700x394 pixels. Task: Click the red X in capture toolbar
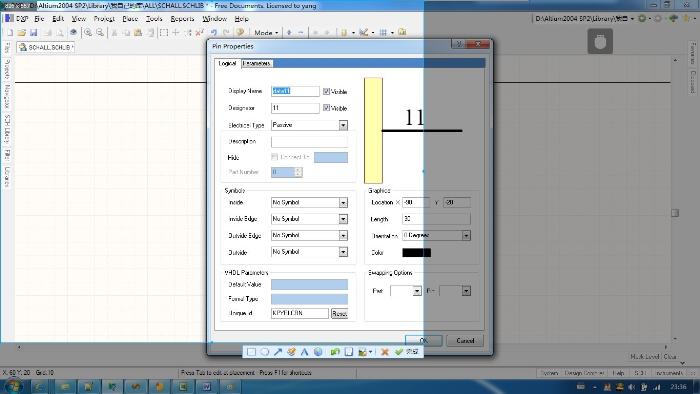384,352
